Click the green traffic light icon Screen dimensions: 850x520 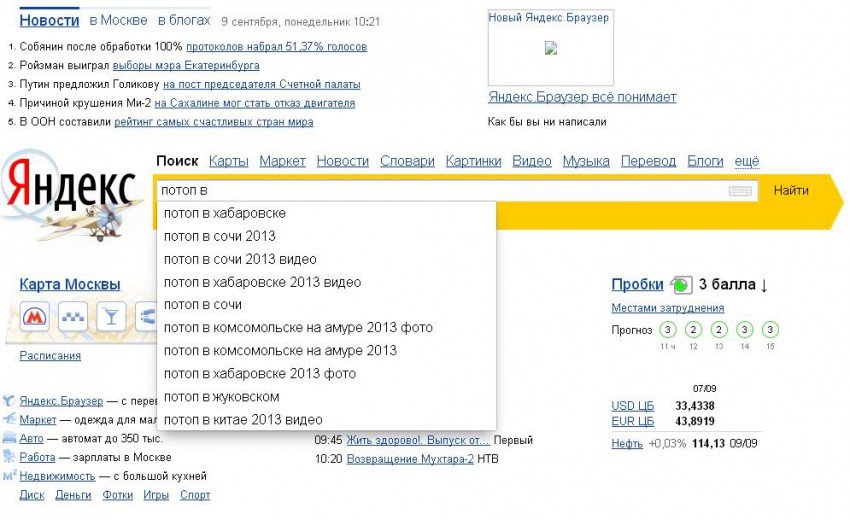[x=681, y=285]
